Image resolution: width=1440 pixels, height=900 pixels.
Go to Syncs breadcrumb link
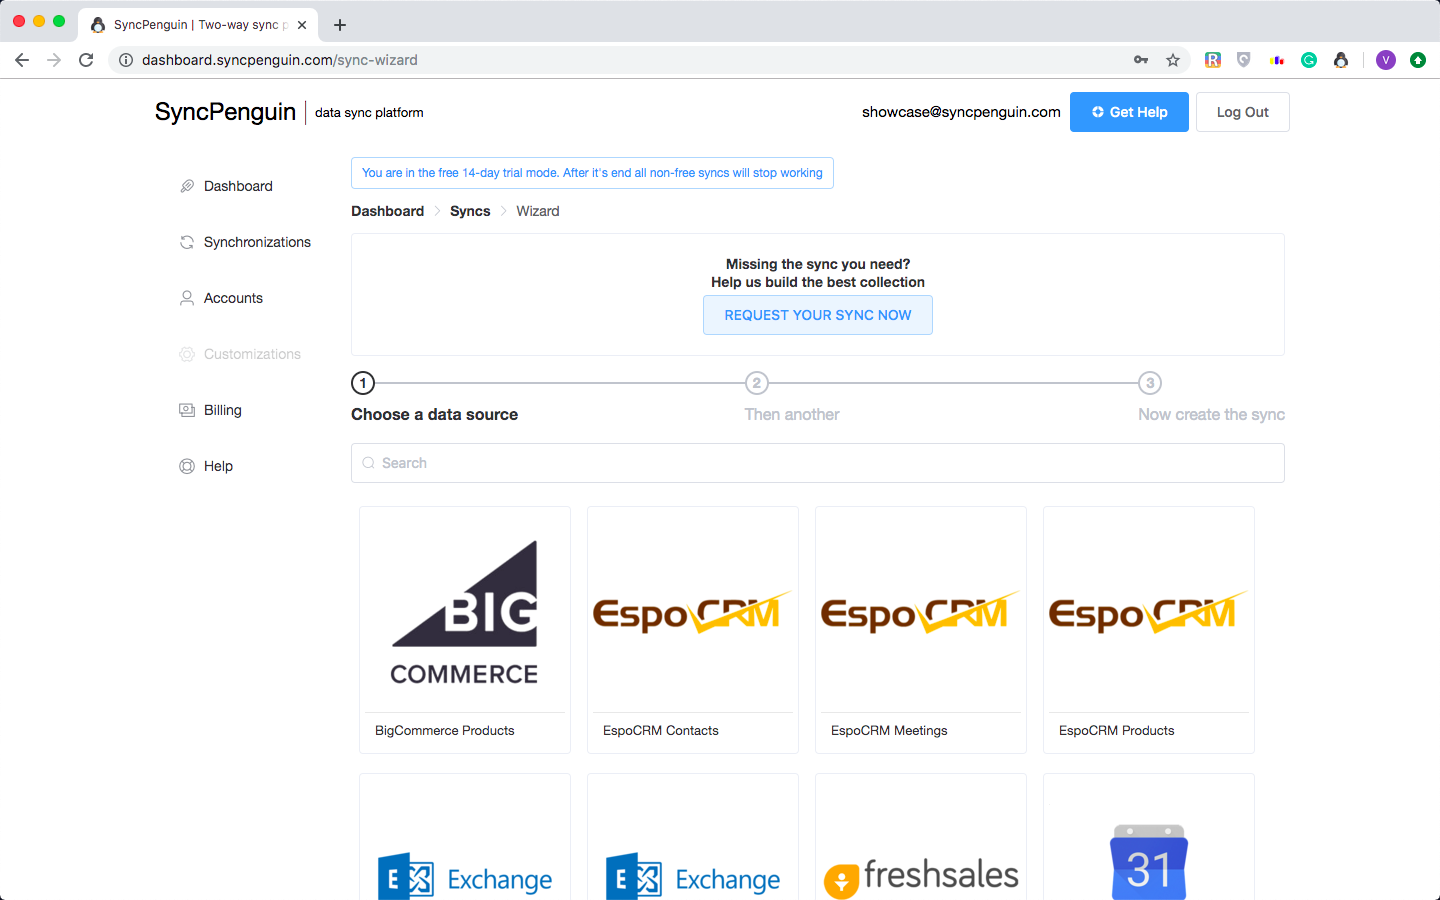(x=470, y=211)
